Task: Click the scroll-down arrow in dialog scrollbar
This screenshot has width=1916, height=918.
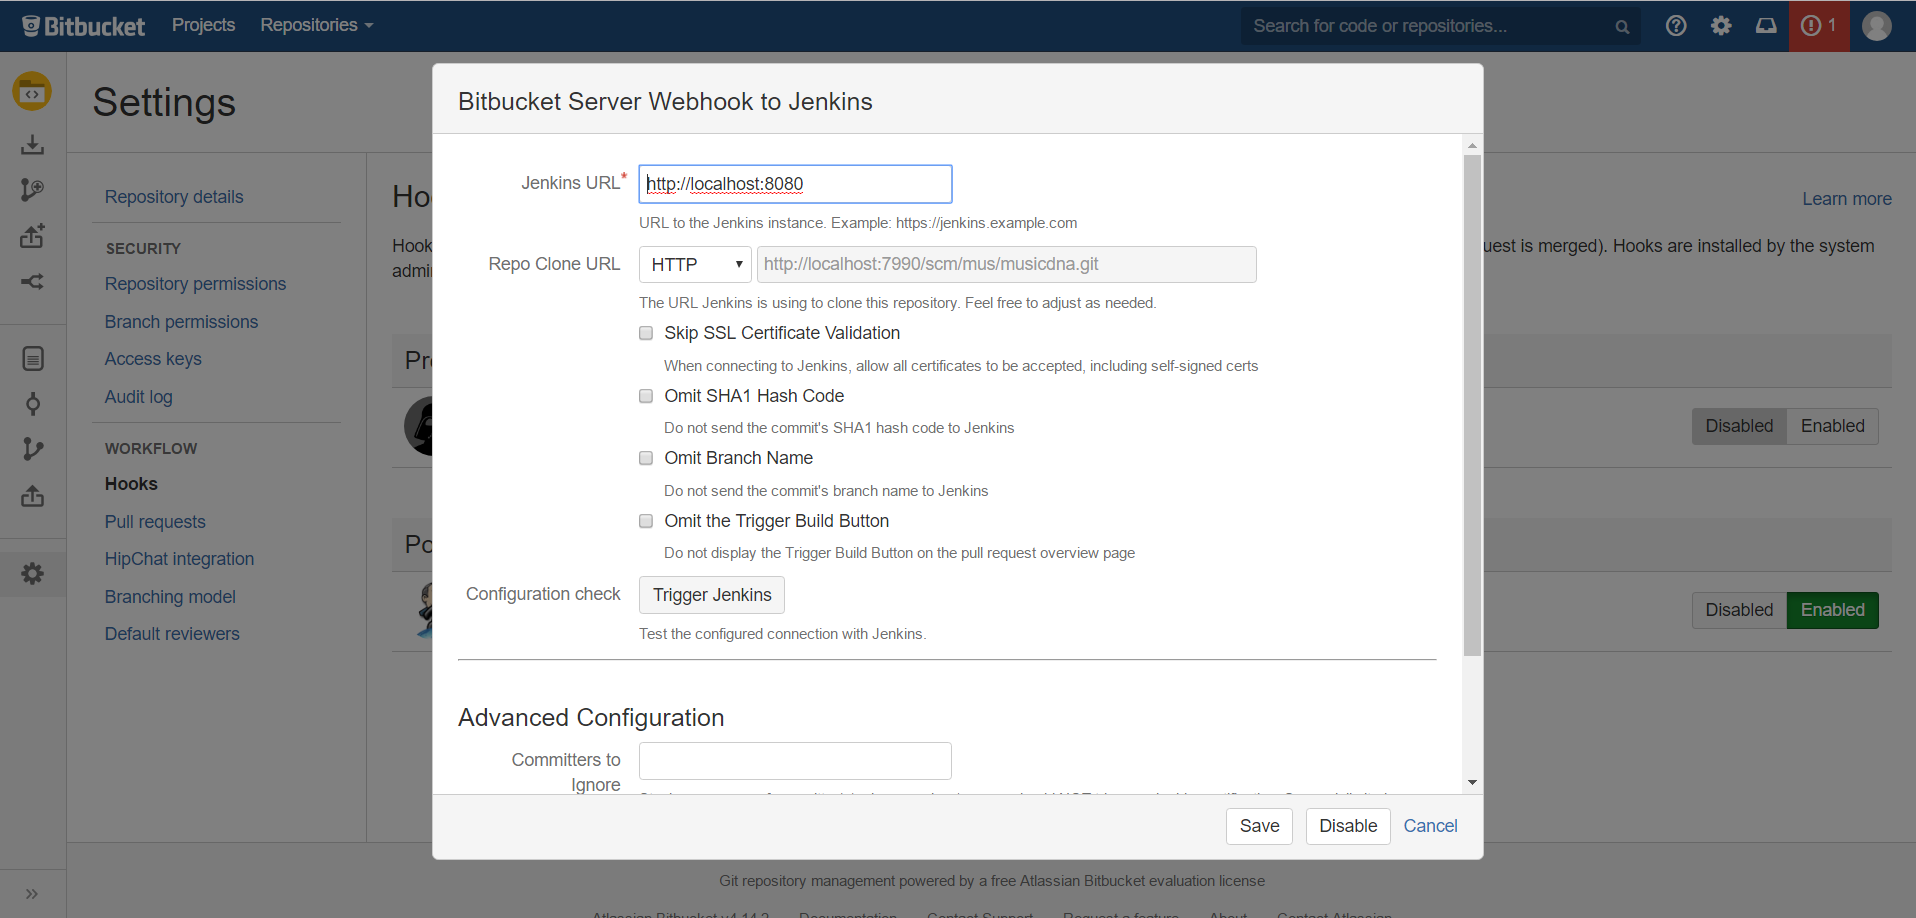Action: click(1472, 783)
